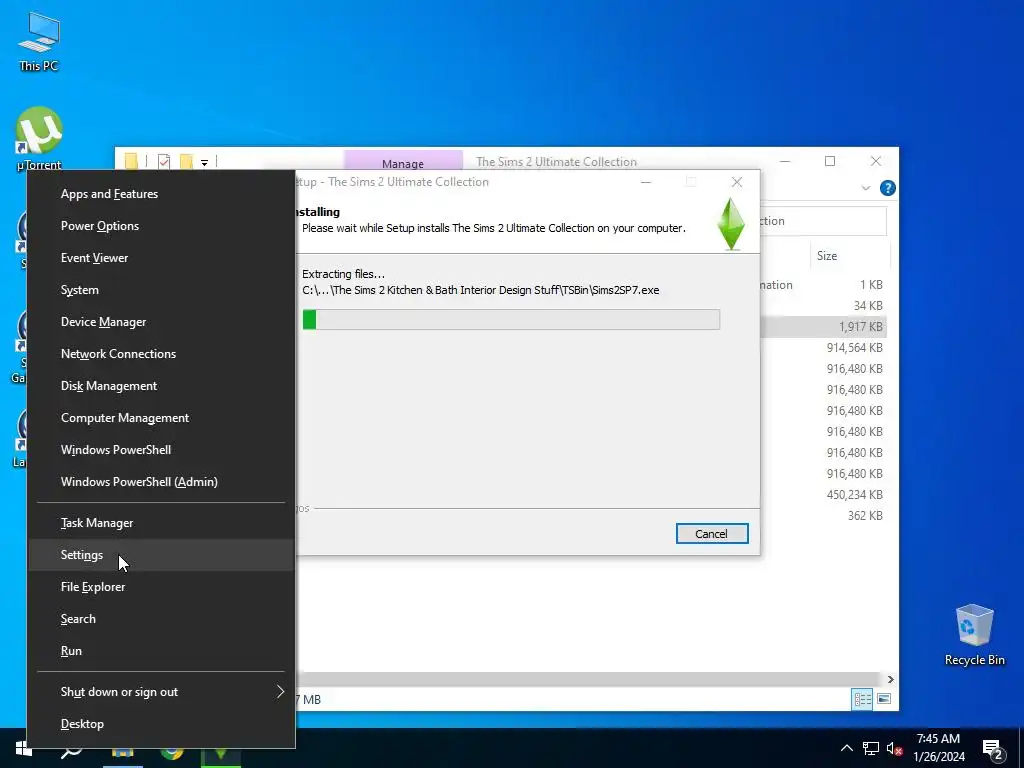Open the Customize Quick Access Toolbar dropdown
The height and width of the screenshot is (768, 1024).
[204, 163]
